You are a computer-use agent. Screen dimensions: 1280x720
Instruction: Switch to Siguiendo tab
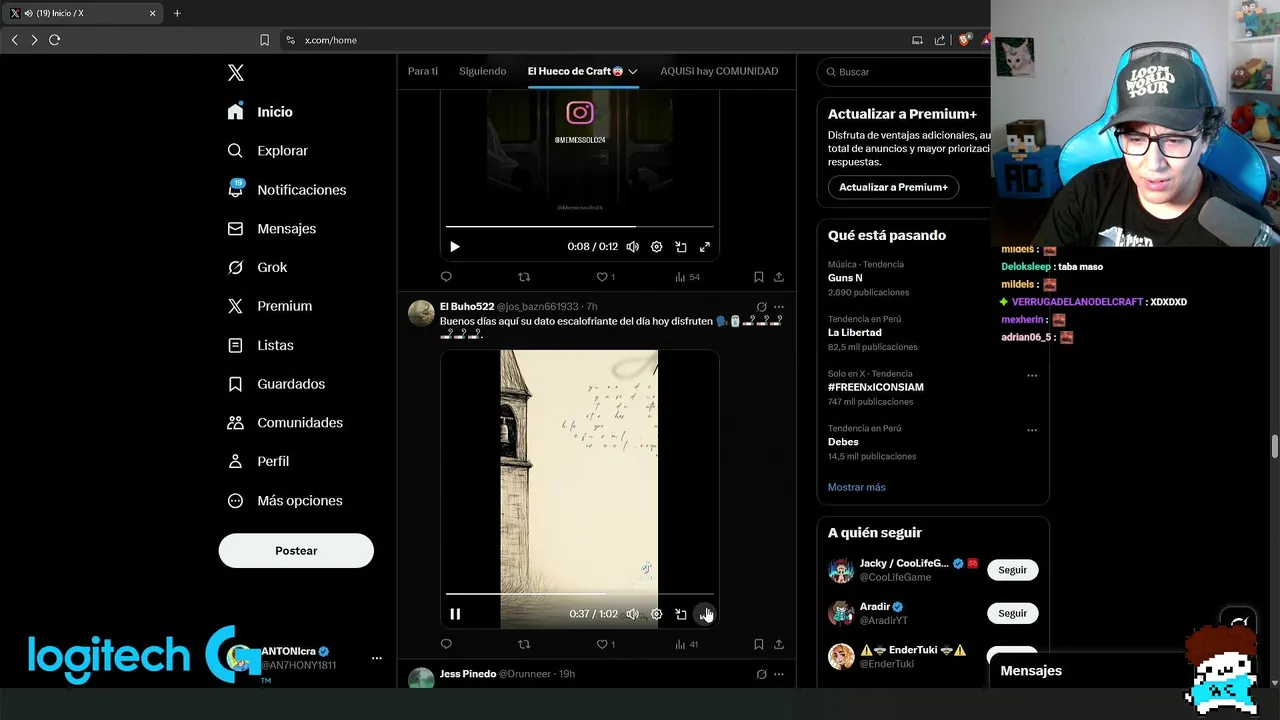483,71
